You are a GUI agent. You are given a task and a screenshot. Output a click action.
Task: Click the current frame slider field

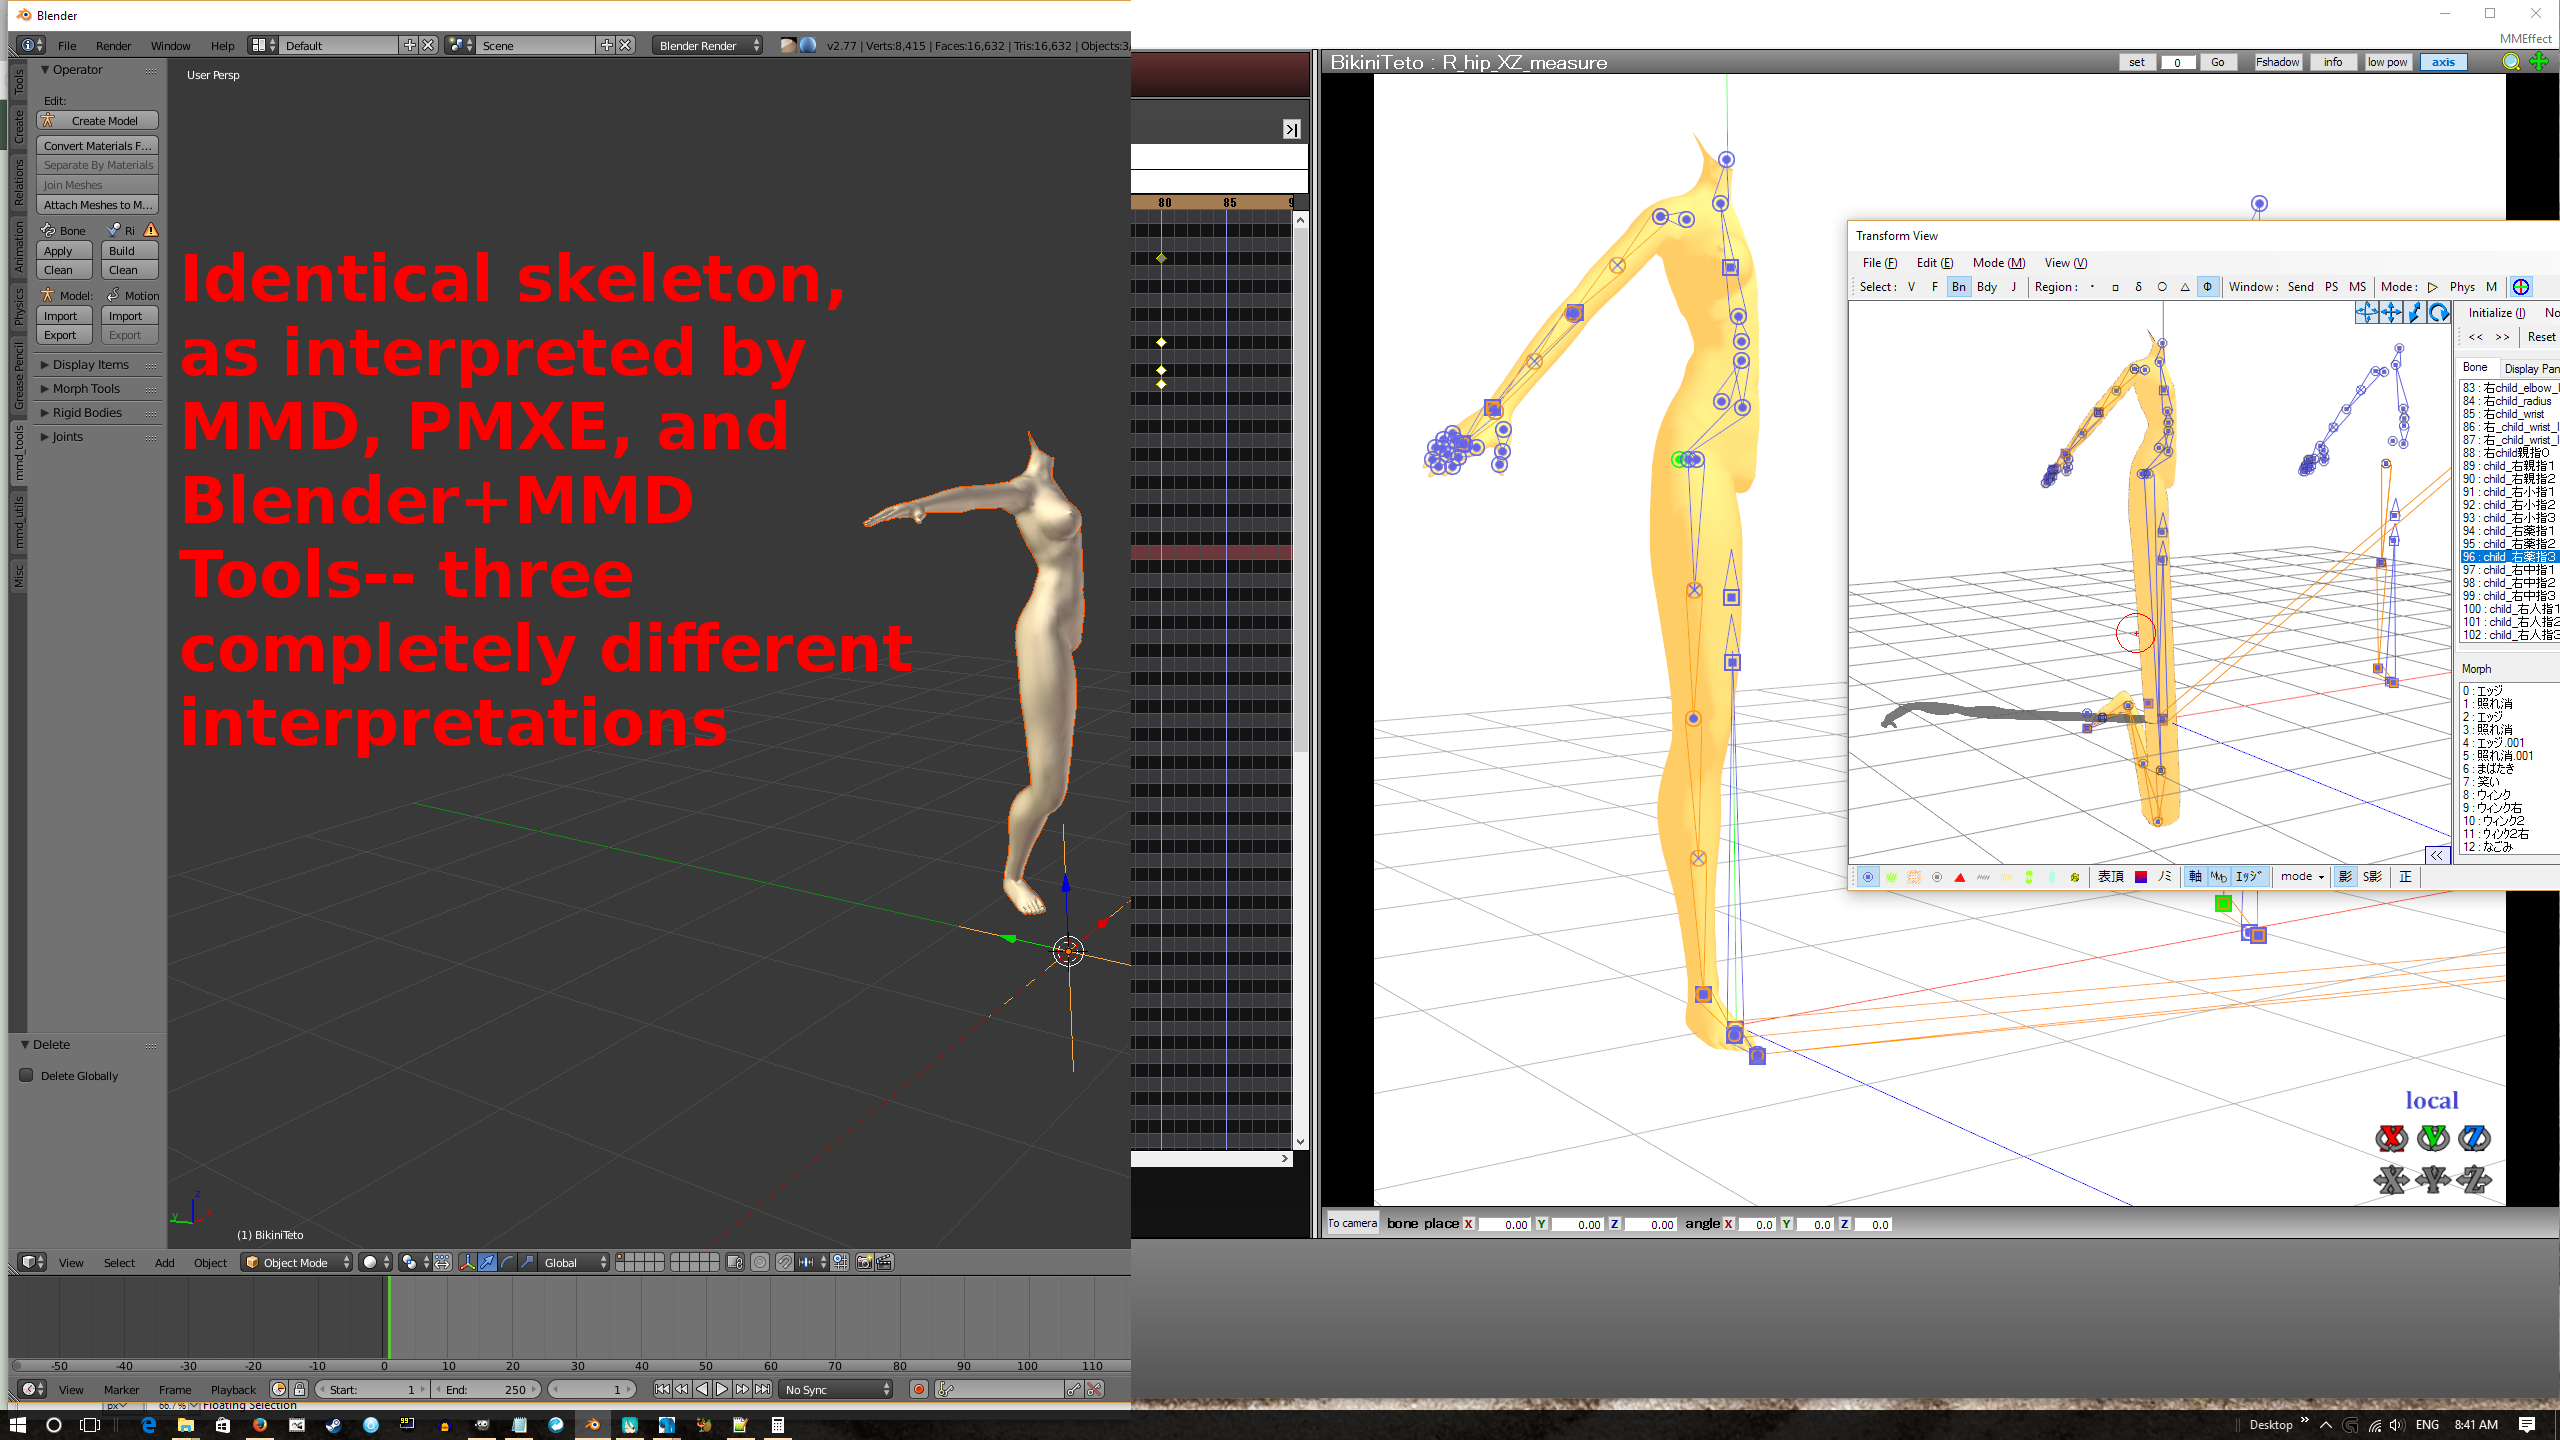(x=592, y=1389)
